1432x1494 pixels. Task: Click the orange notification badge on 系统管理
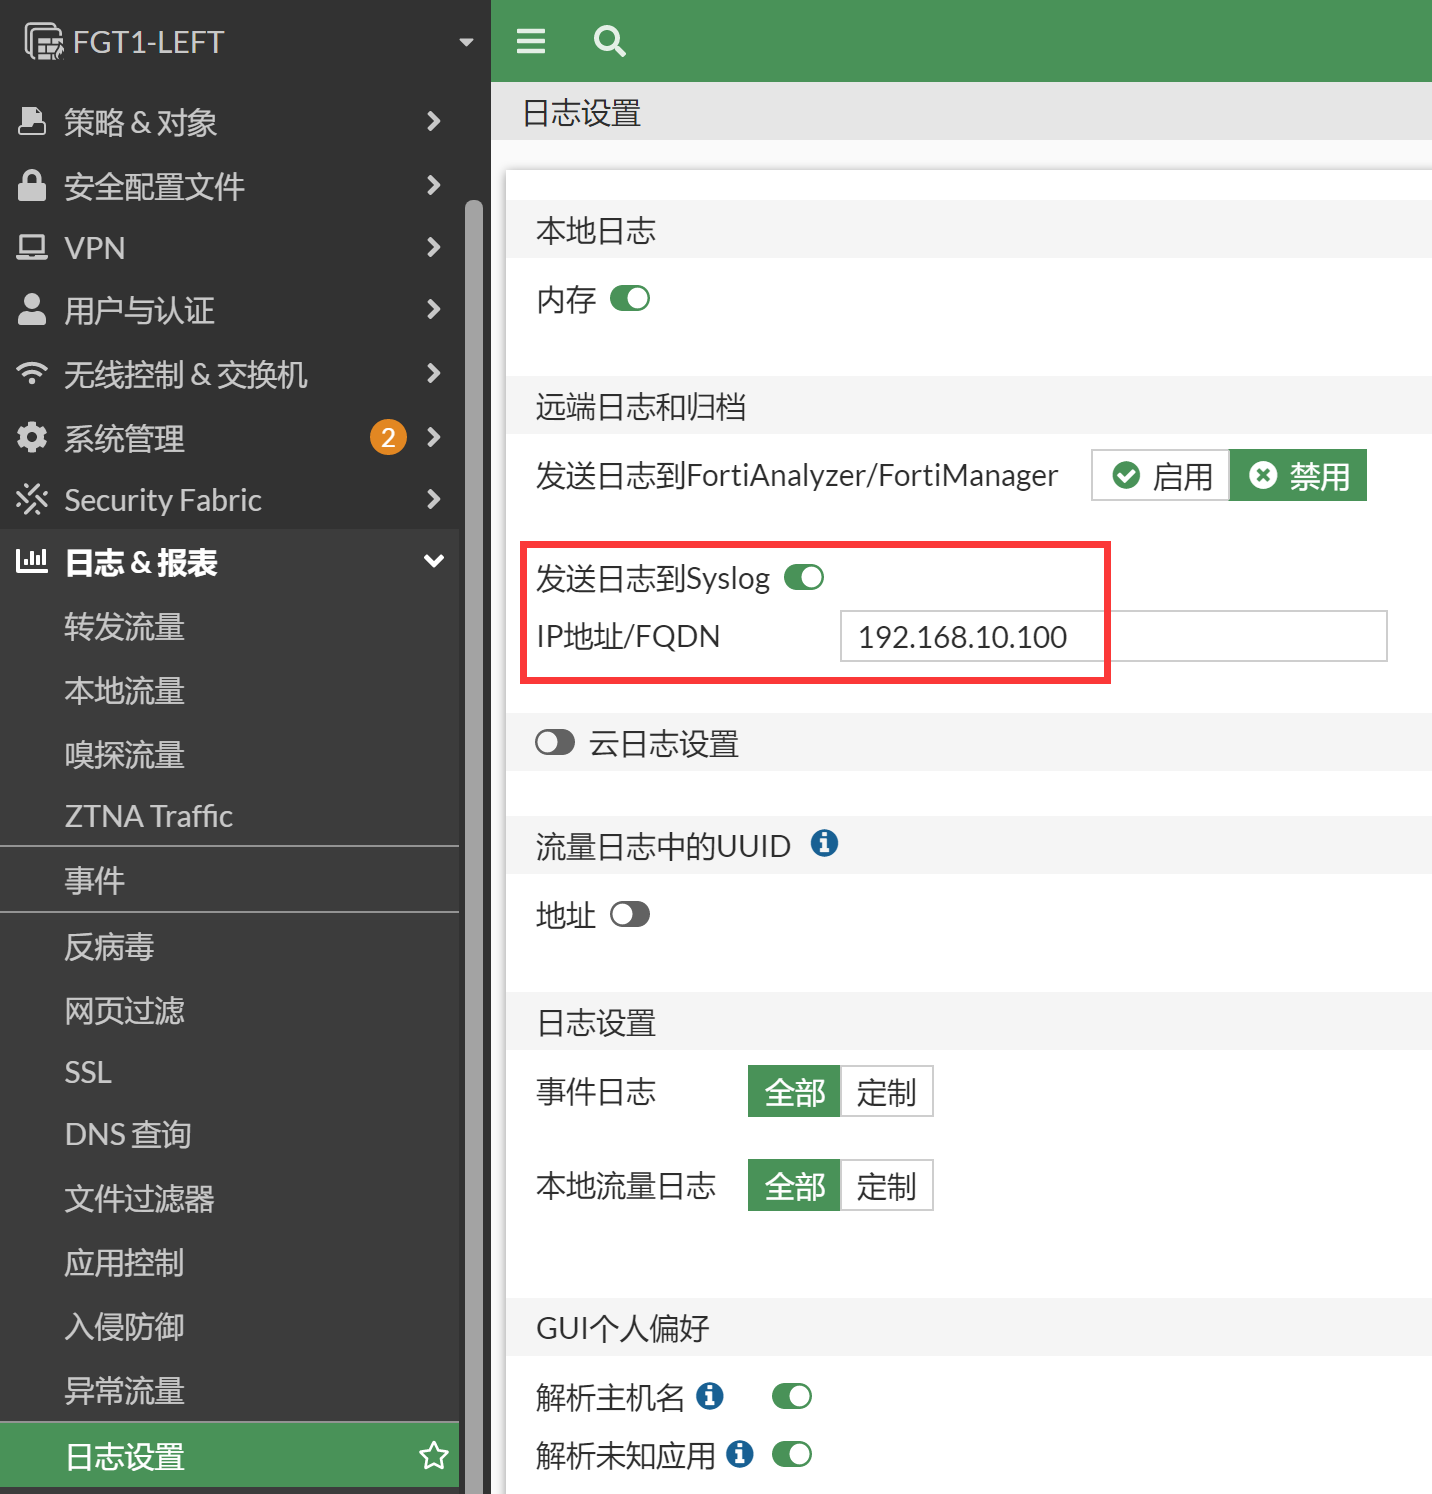pos(388,437)
